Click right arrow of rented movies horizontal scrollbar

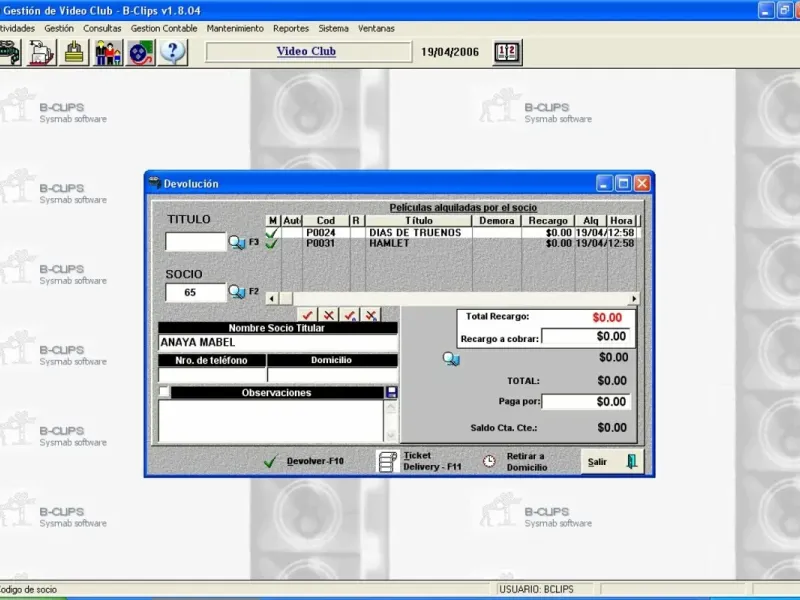633,298
